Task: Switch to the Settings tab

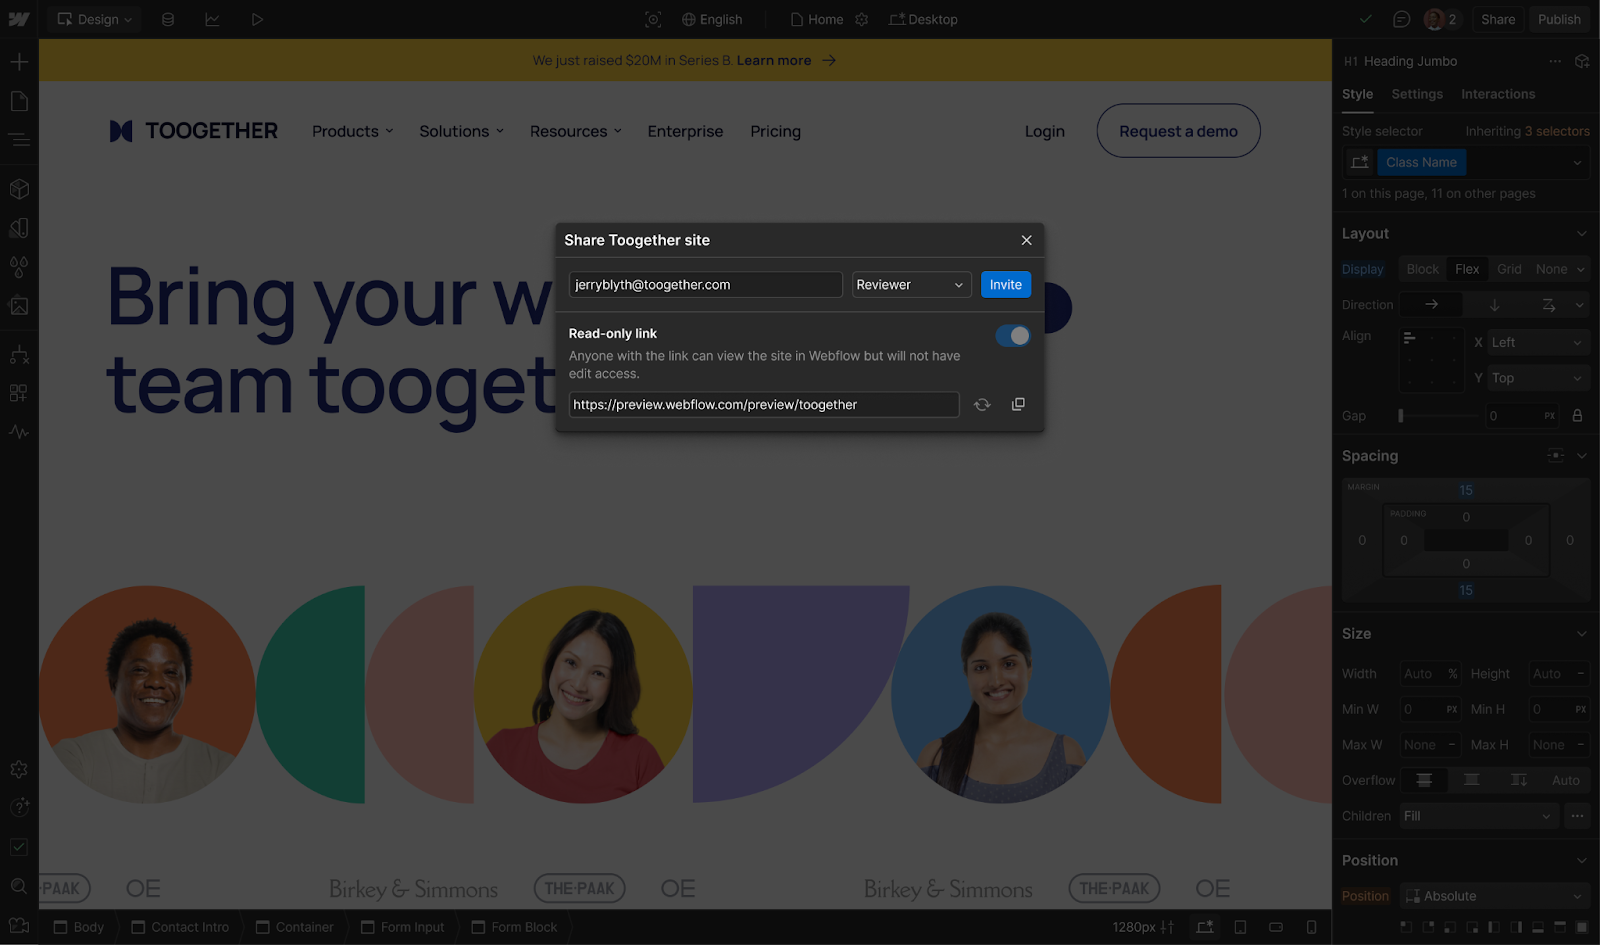Action: (x=1417, y=94)
